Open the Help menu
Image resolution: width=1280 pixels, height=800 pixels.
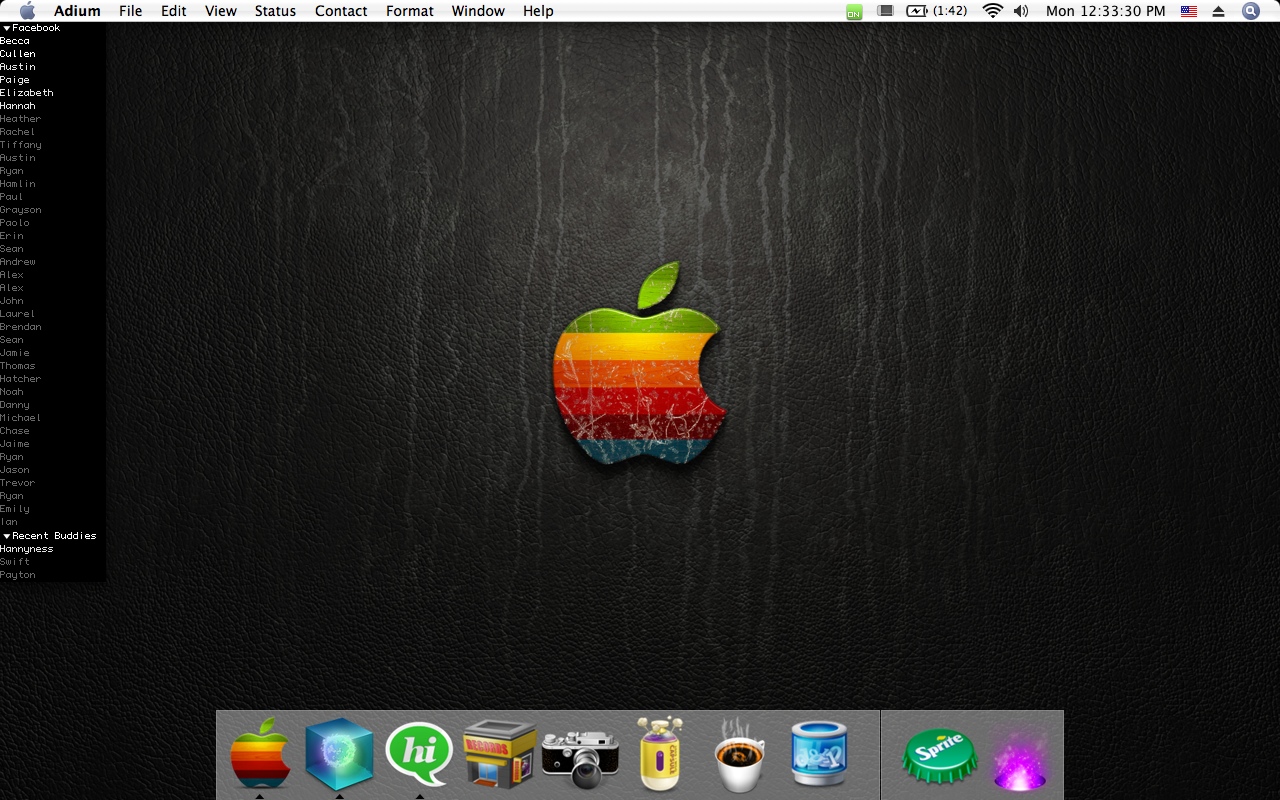click(x=538, y=11)
